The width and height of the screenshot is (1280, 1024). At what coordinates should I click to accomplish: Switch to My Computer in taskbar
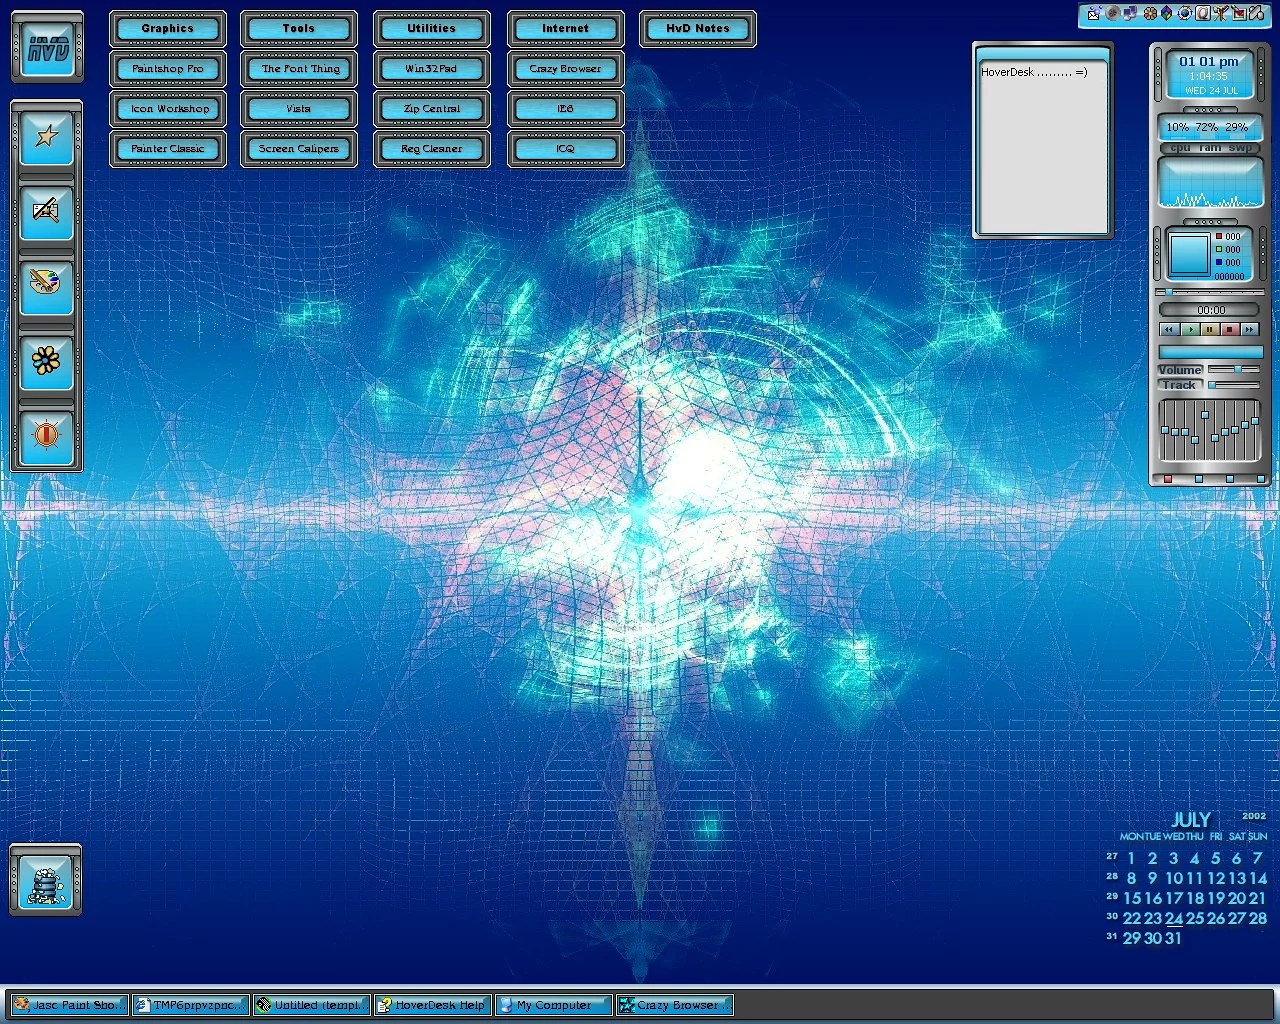click(554, 1005)
